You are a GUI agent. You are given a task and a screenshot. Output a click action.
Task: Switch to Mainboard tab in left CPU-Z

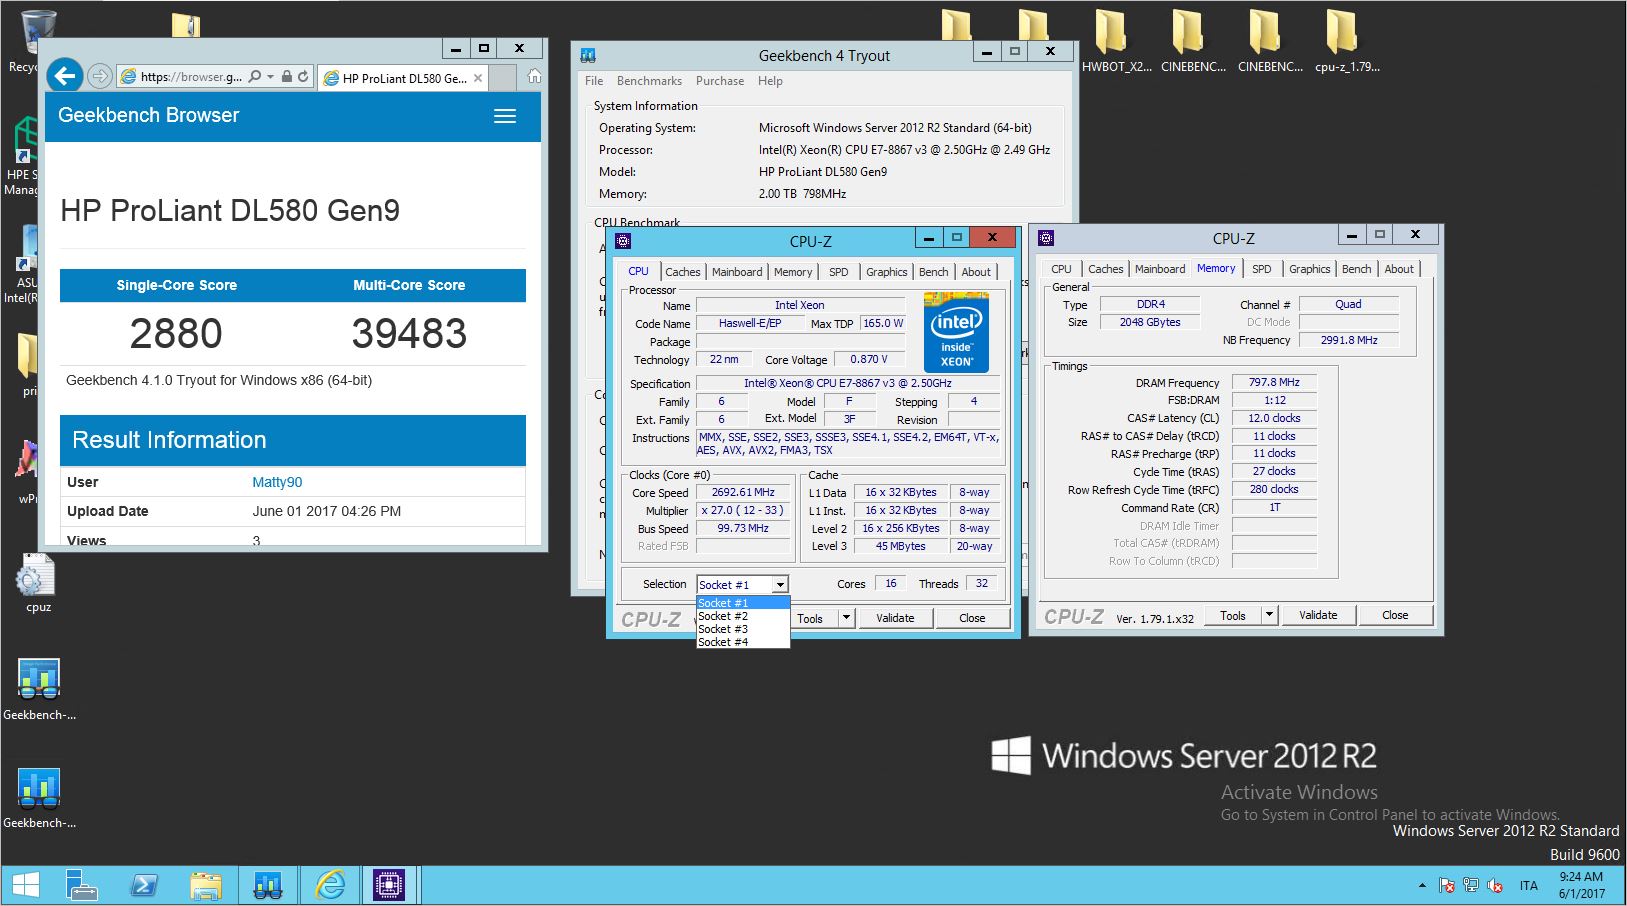pos(737,272)
